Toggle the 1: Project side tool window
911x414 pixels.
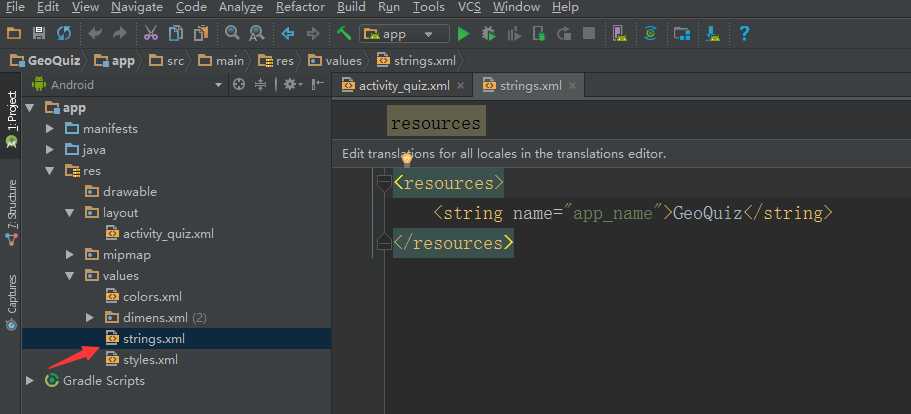(10, 120)
